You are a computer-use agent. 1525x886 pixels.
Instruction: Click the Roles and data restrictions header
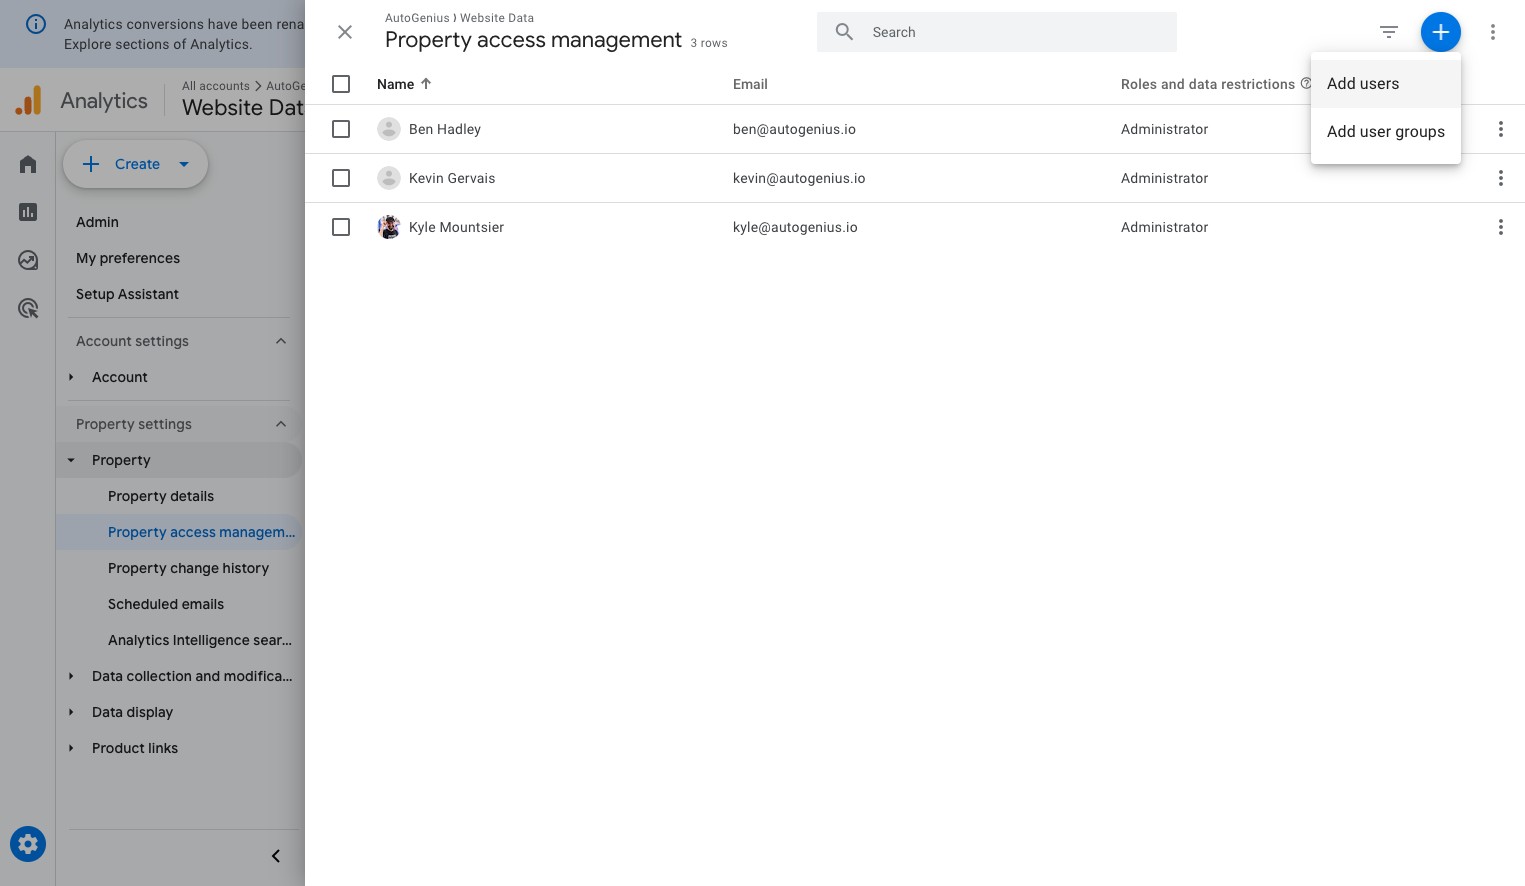1208,84
